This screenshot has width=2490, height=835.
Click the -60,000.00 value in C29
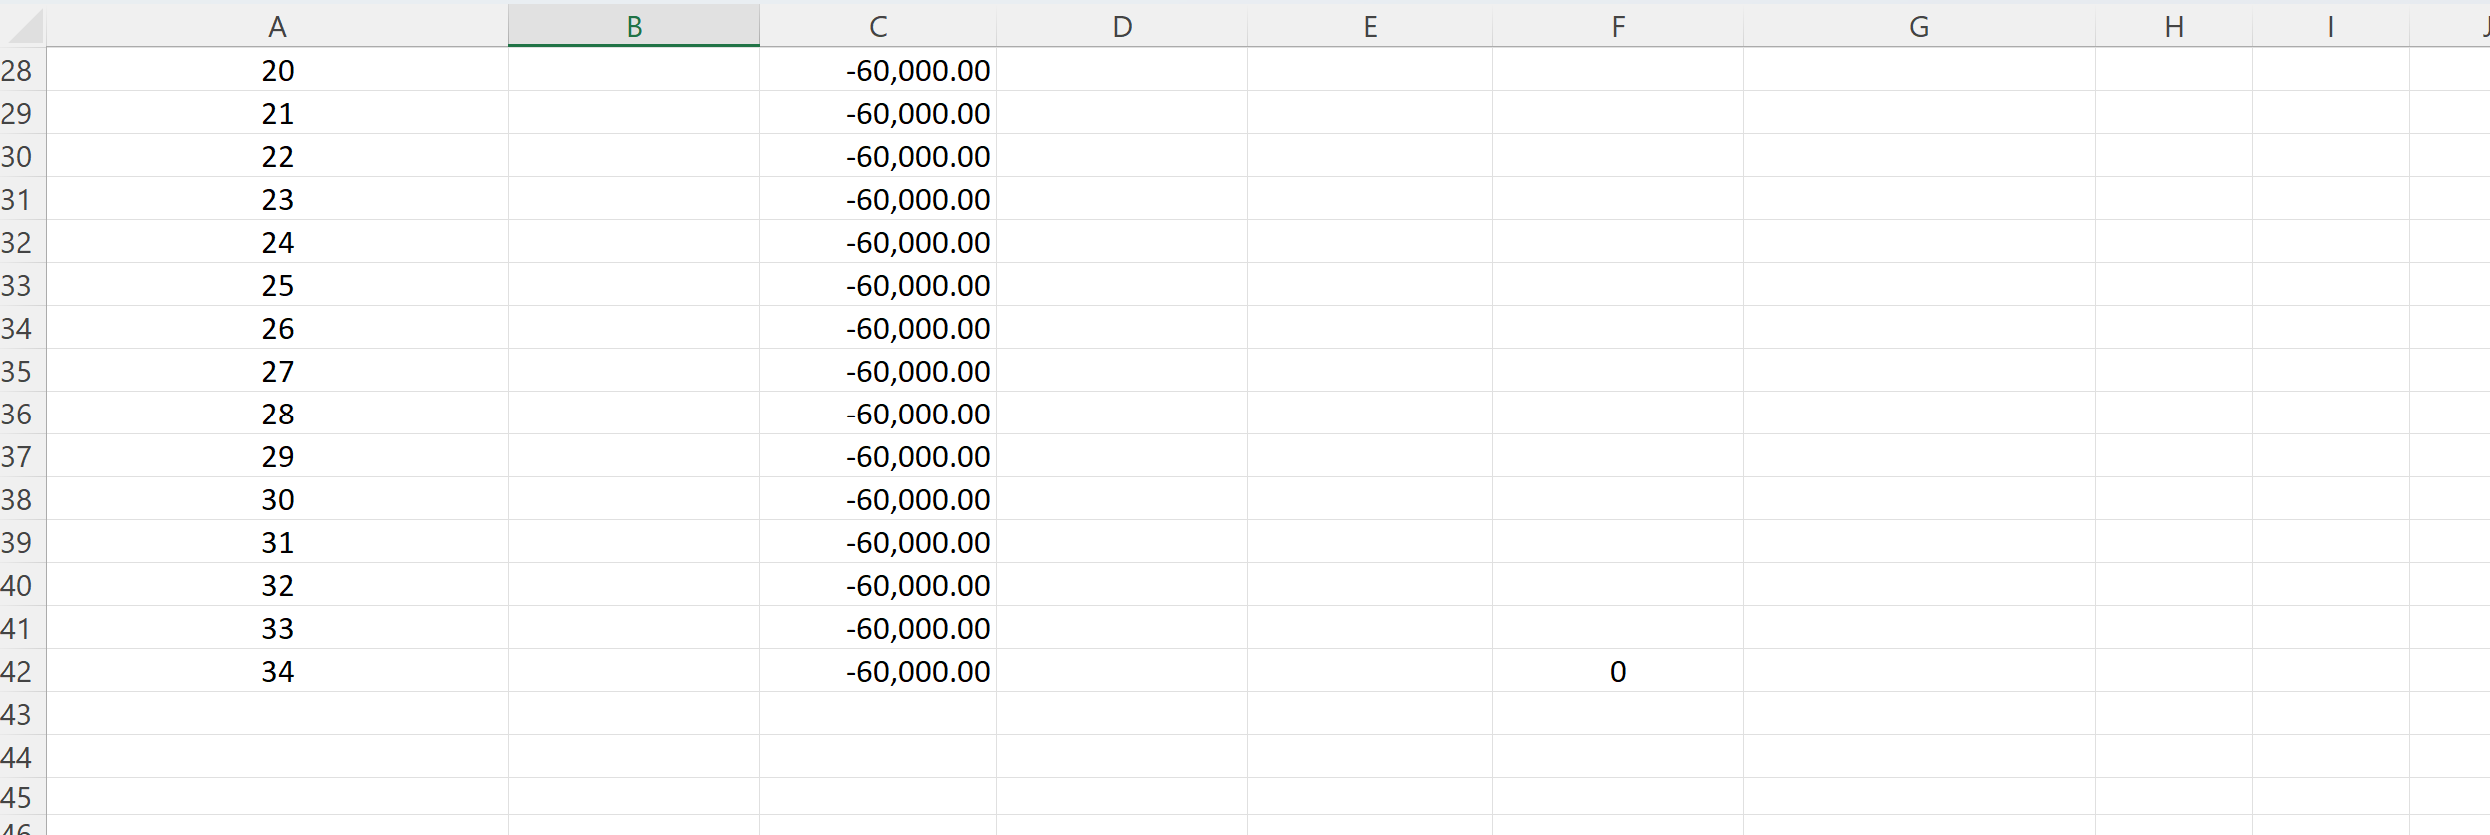point(878,113)
